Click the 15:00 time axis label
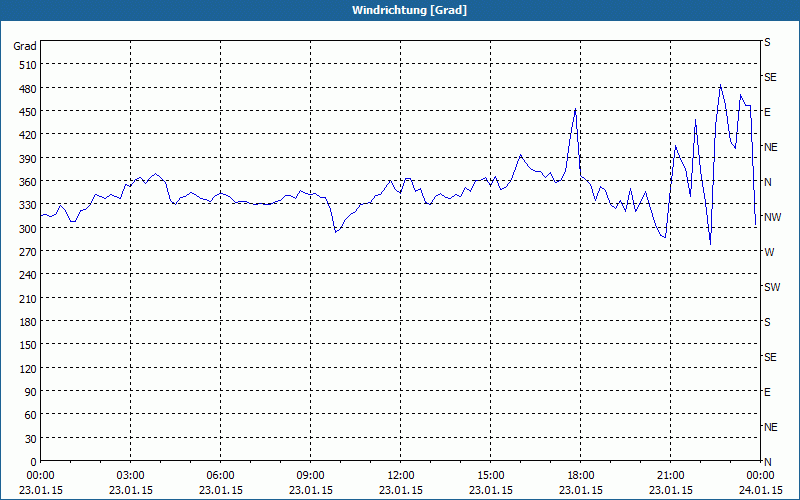The height and width of the screenshot is (500, 800). [x=491, y=475]
